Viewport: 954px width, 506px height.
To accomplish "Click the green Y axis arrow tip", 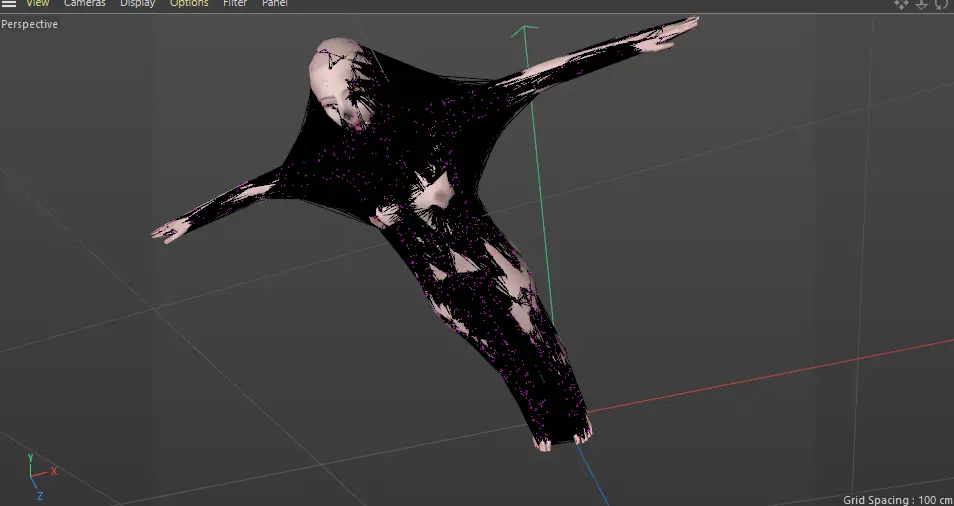I will click(x=520, y=32).
